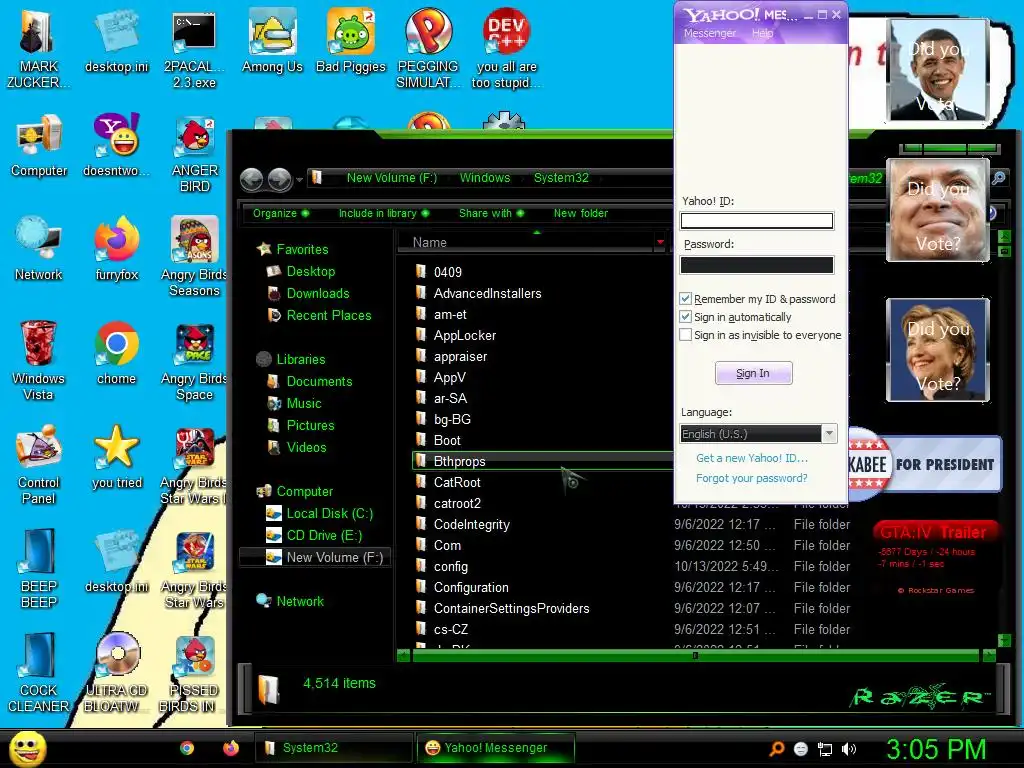Open the volume speaker tray icon
Viewport: 1024px width, 768px height.
(x=849, y=749)
